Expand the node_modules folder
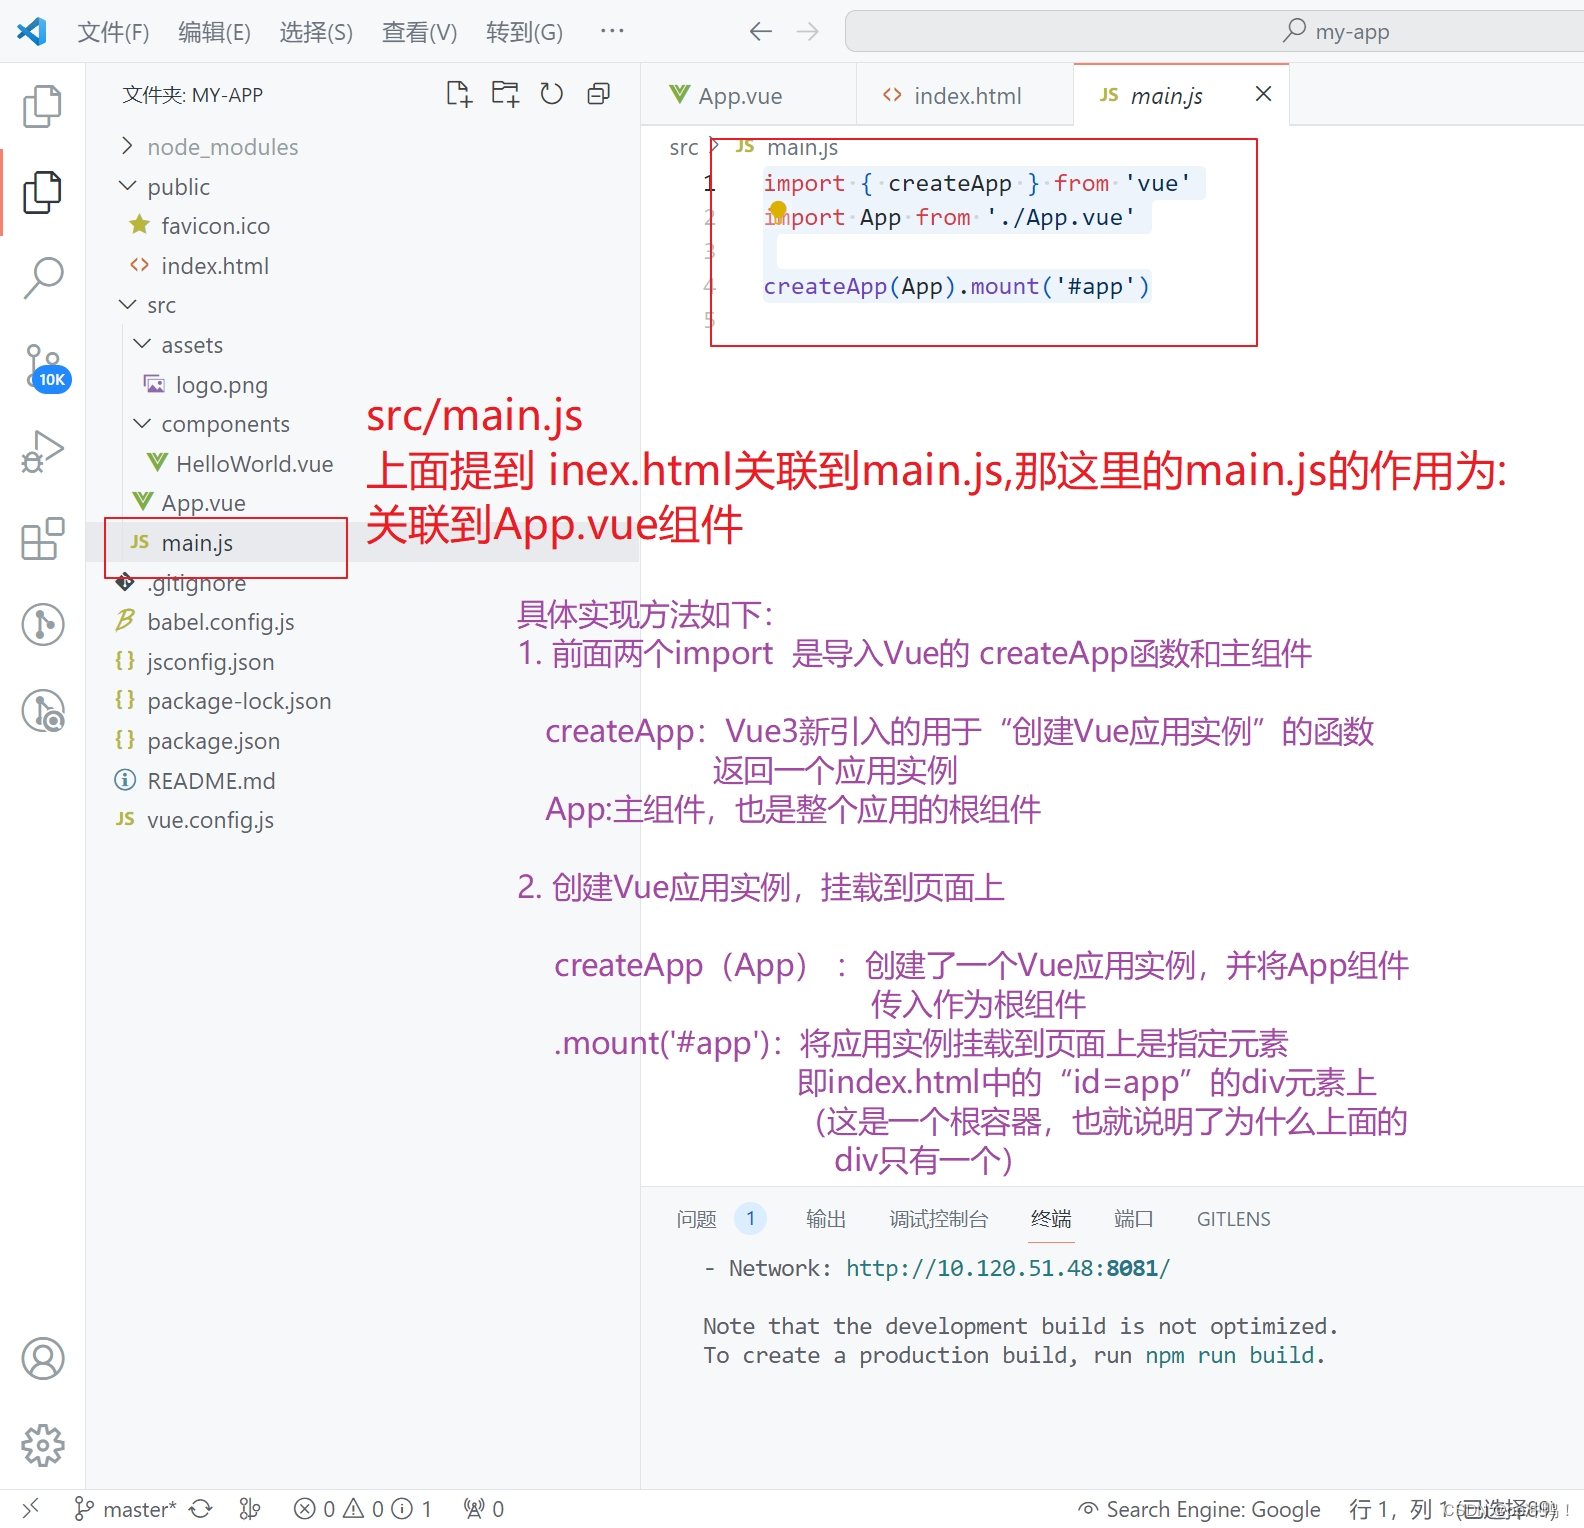1584x1528 pixels. (x=222, y=147)
